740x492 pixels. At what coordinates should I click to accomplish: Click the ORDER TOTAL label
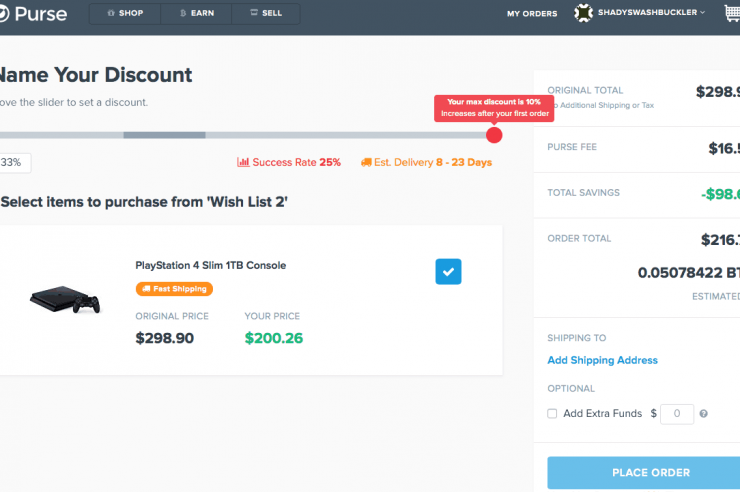coord(579,238)
